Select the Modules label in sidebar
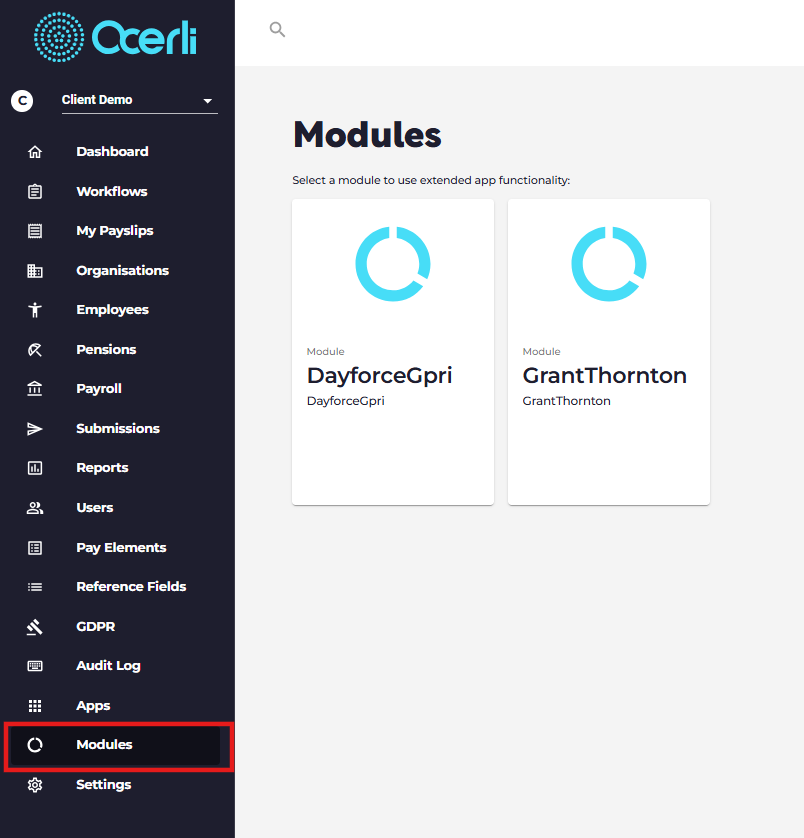This screenshot has width=804, height=838. [104, 745]
